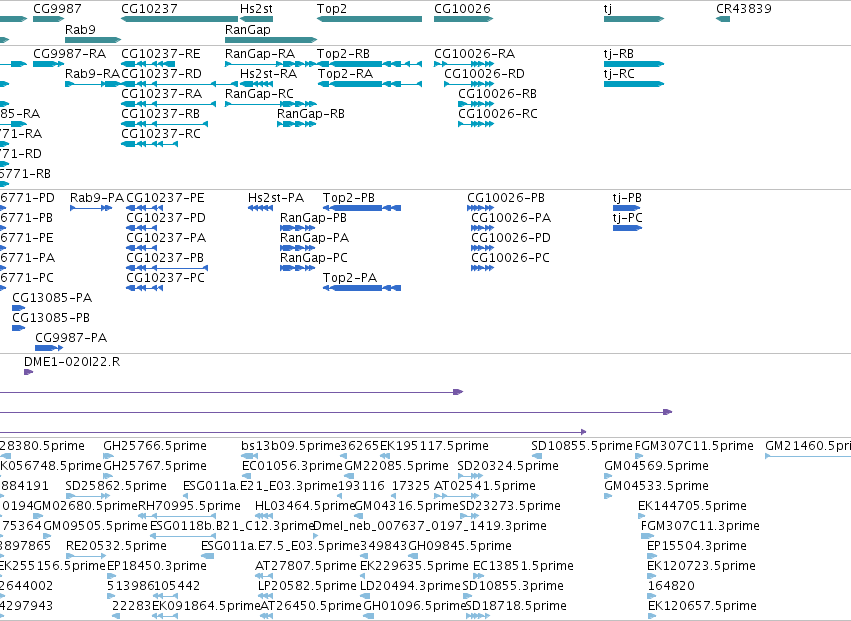851x621 pixels.
Task: Select EST SD20324.5prime
Action: tap(508, 466)
